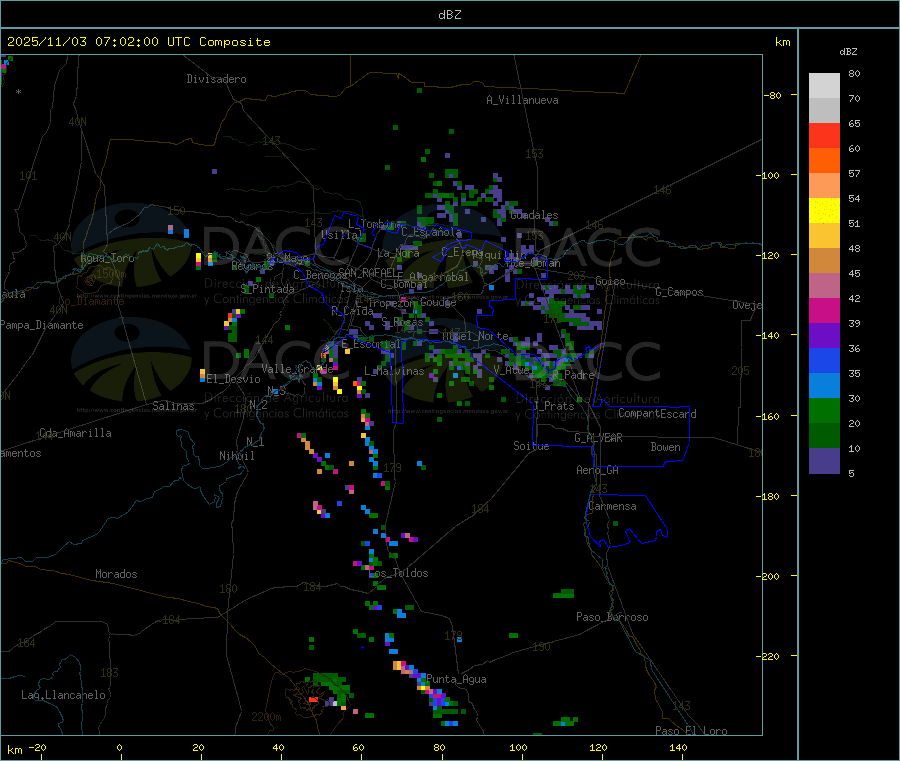The width and height of the screenshot is (900, 761).
Task: Click the Punta_Agua map label
Action: tap(456, 679)
